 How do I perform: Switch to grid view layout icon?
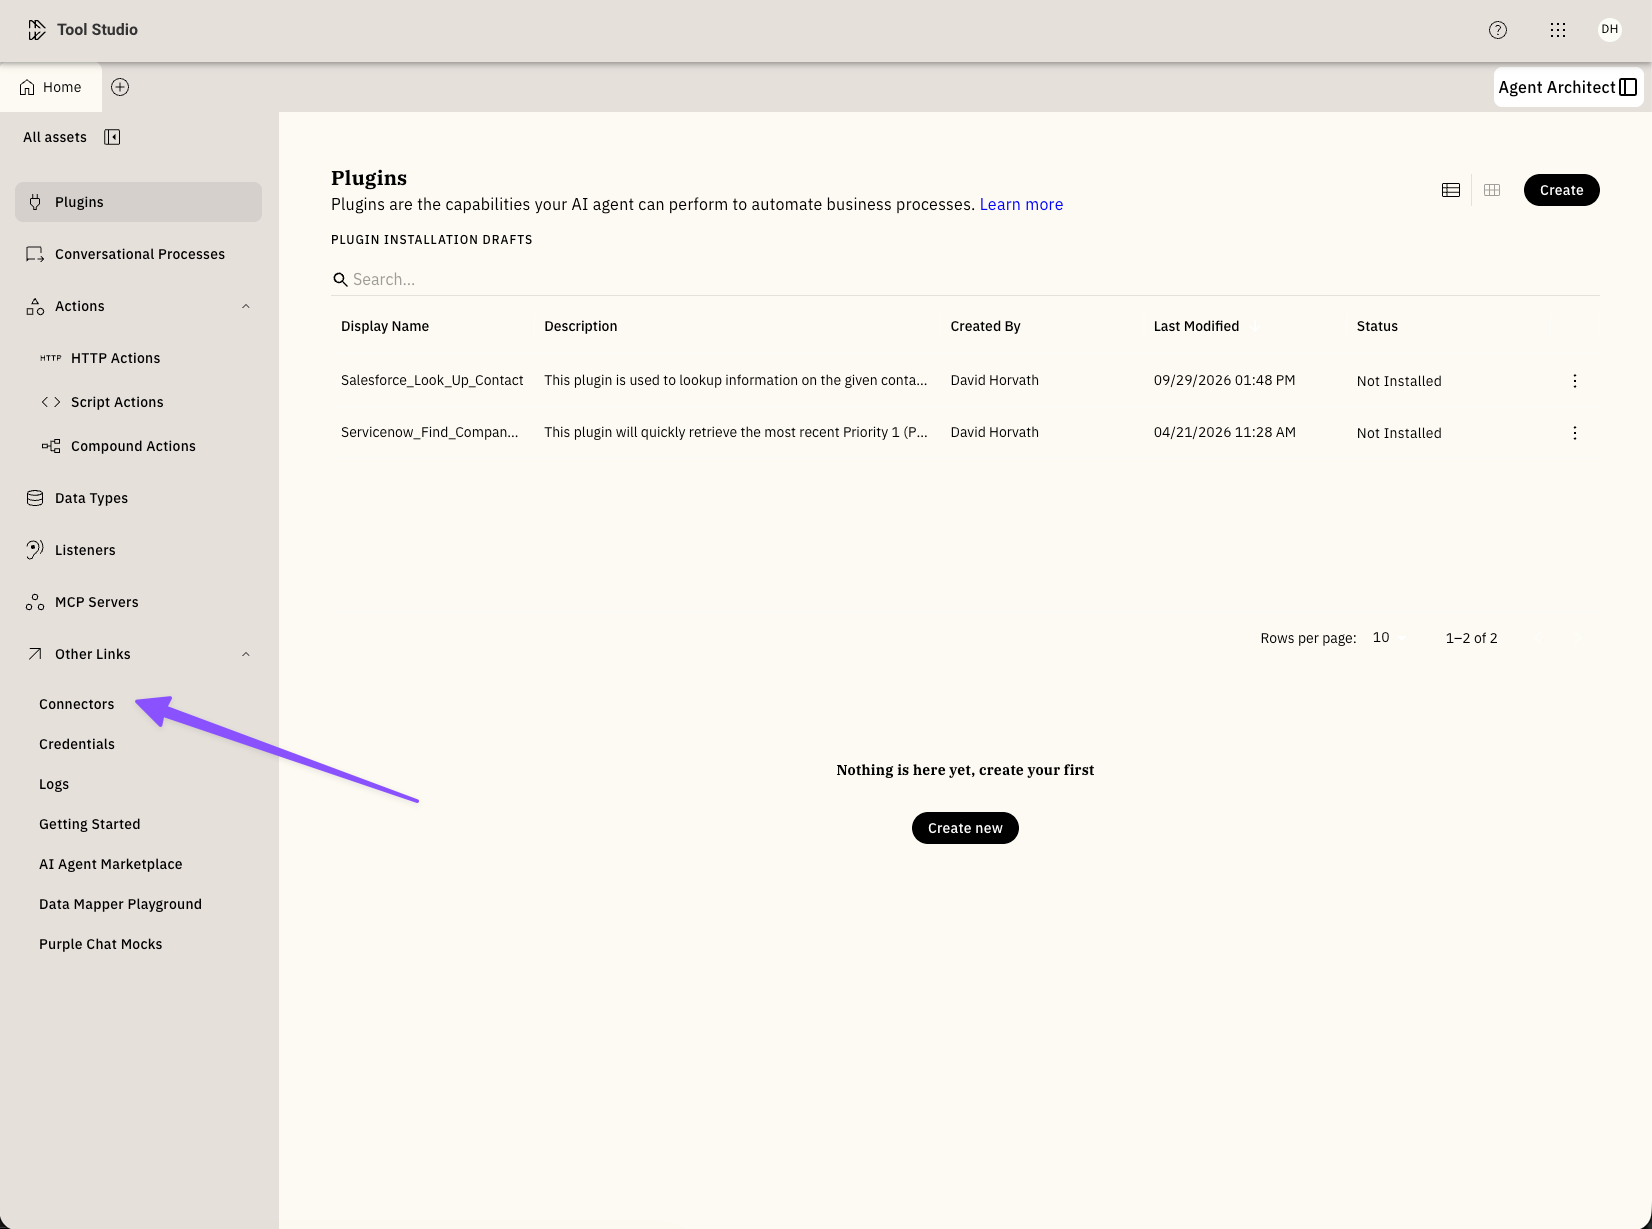(x=1492, y=190)
